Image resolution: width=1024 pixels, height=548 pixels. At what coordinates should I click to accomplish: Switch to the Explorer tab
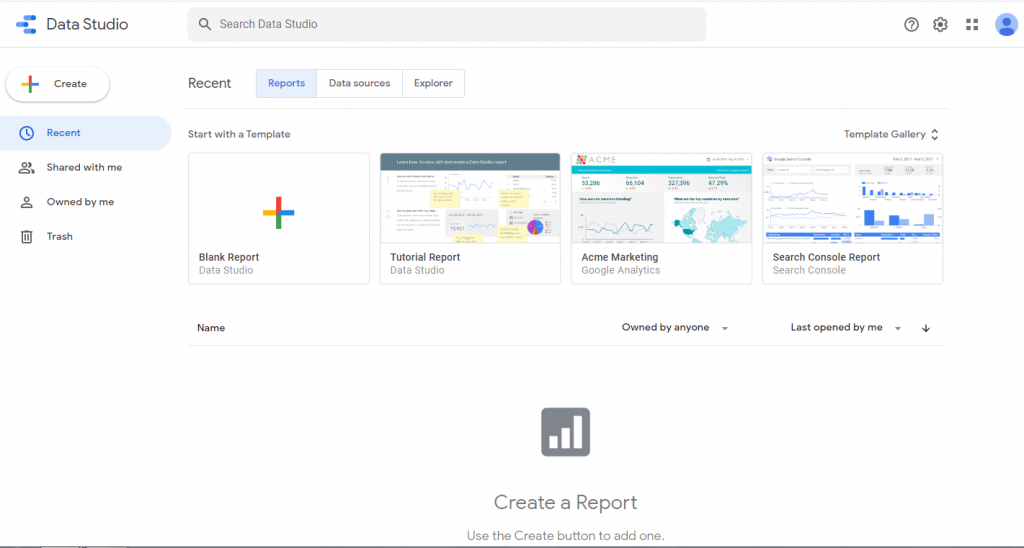click(x=433, y=83)
